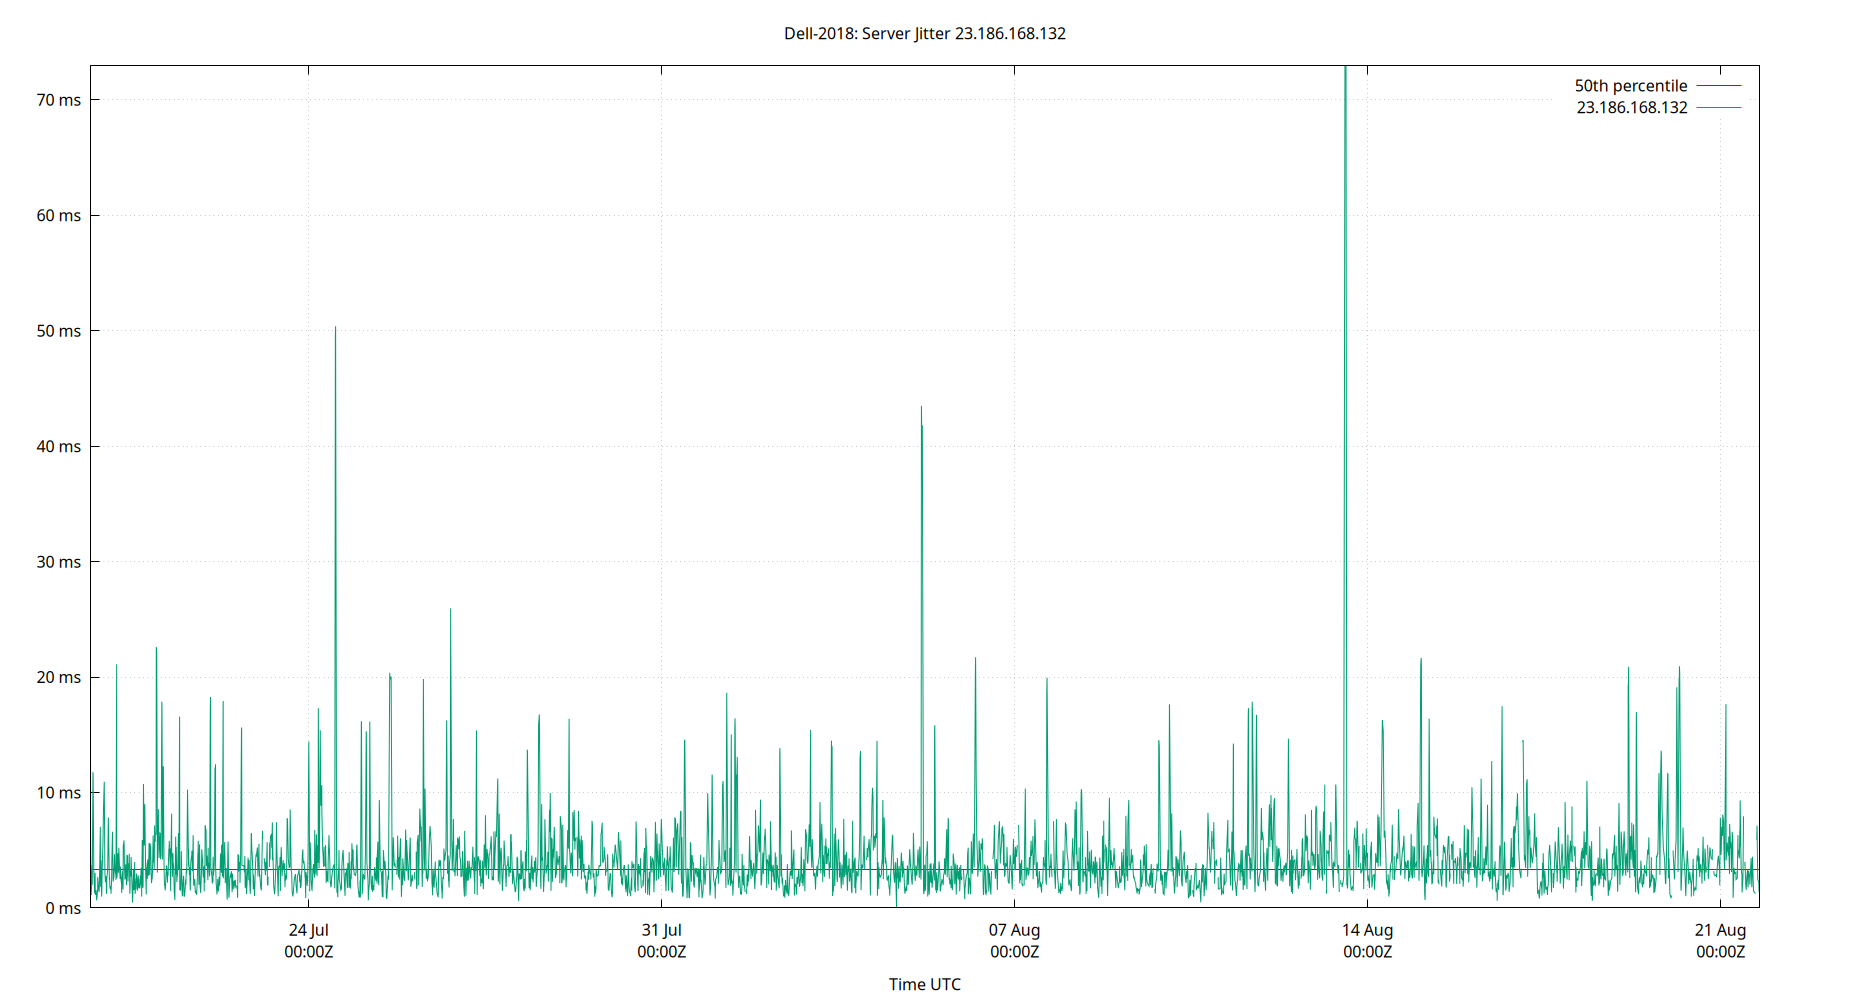Click the 31 Jul tick label
The width and height of the screenshot is (1850, 1000).
pos(663,930)
